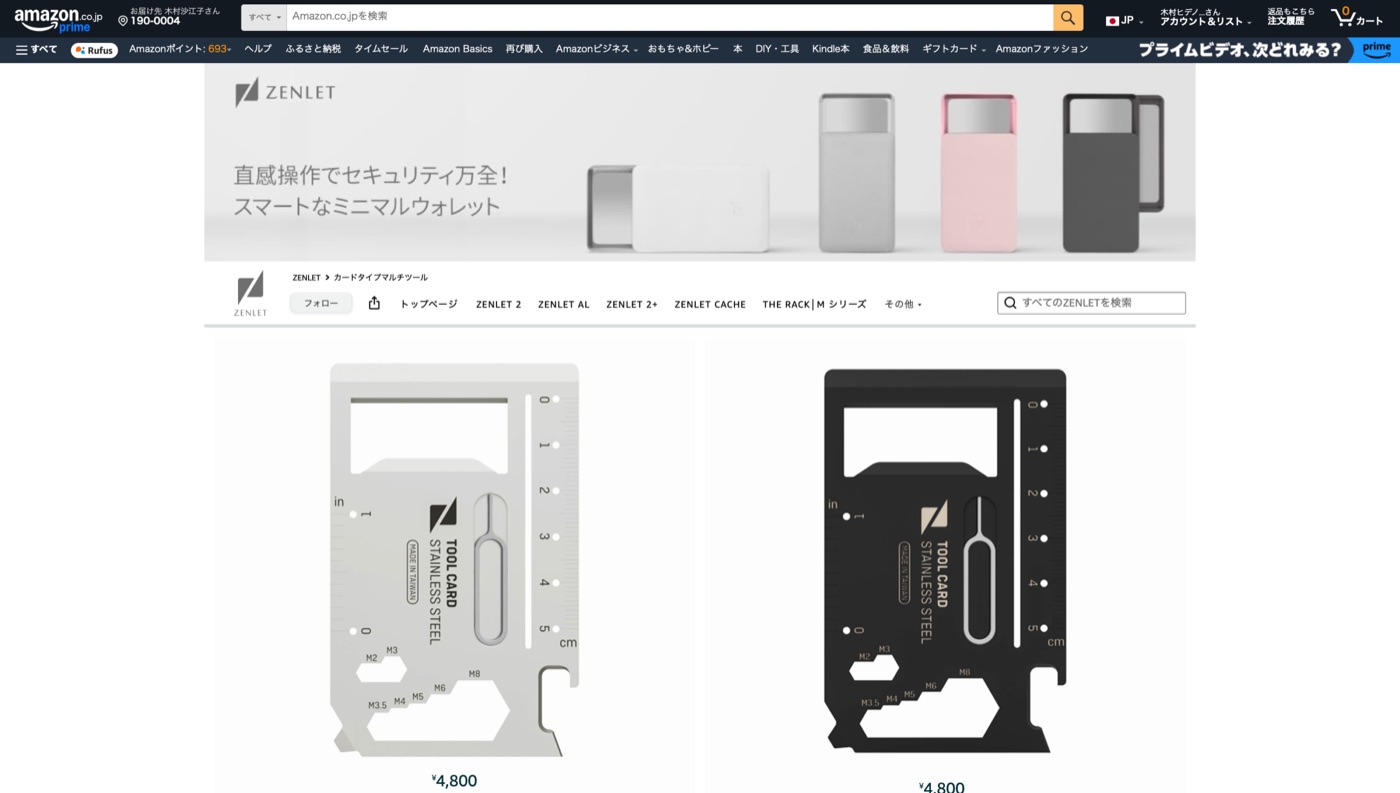Click the prime logo at the right of the banner
Viewport: 1400px width, 793px height.
pos(1376,50)
